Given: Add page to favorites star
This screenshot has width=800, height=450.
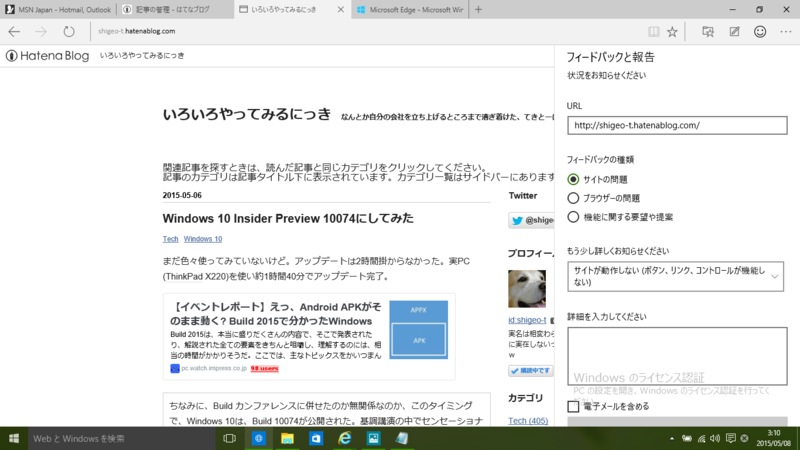Looking at the screenshot, I should click(x=672, y=32).
